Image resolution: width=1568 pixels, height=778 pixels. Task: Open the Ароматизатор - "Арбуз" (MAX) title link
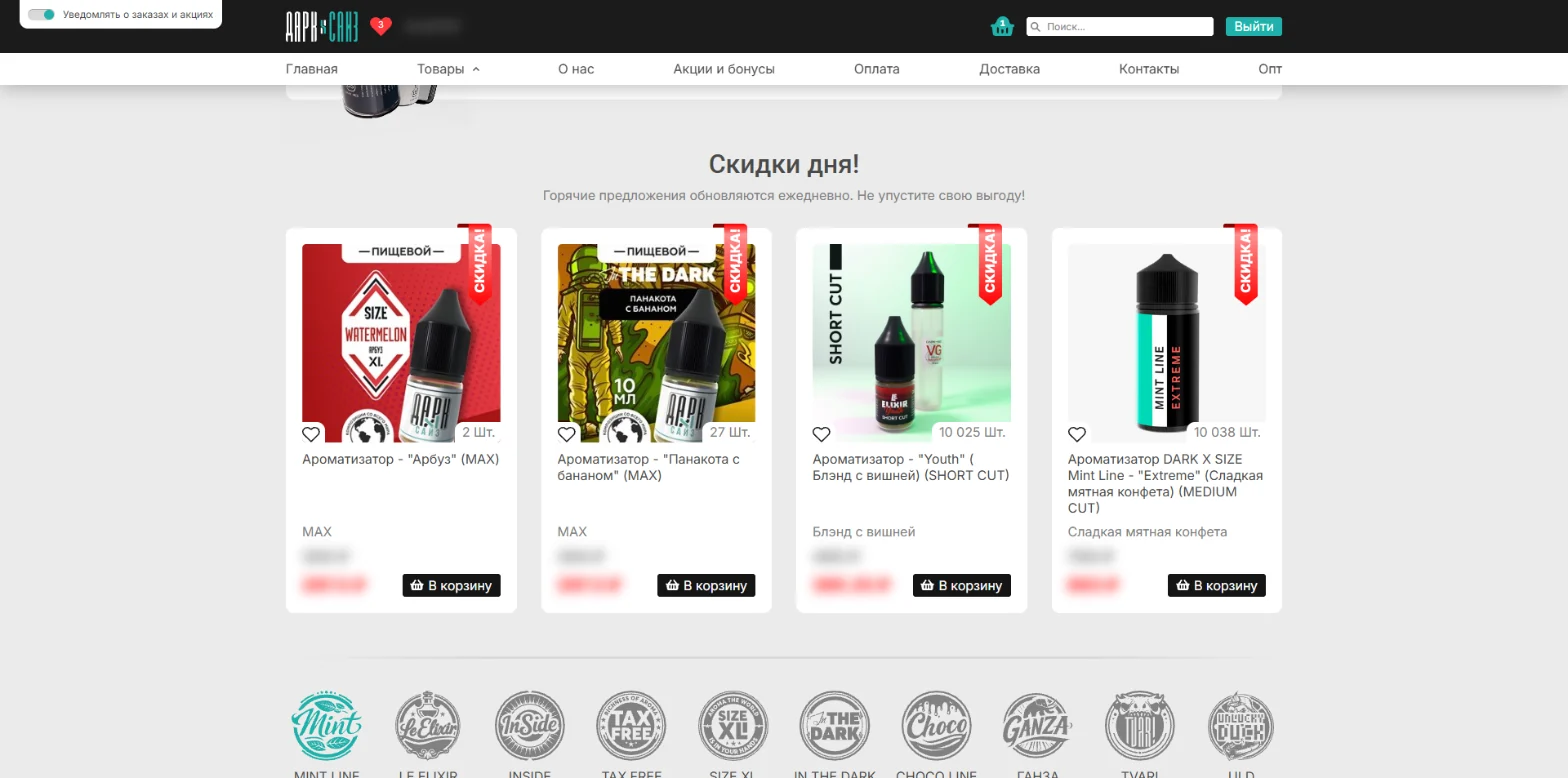[x=401, y=460]
